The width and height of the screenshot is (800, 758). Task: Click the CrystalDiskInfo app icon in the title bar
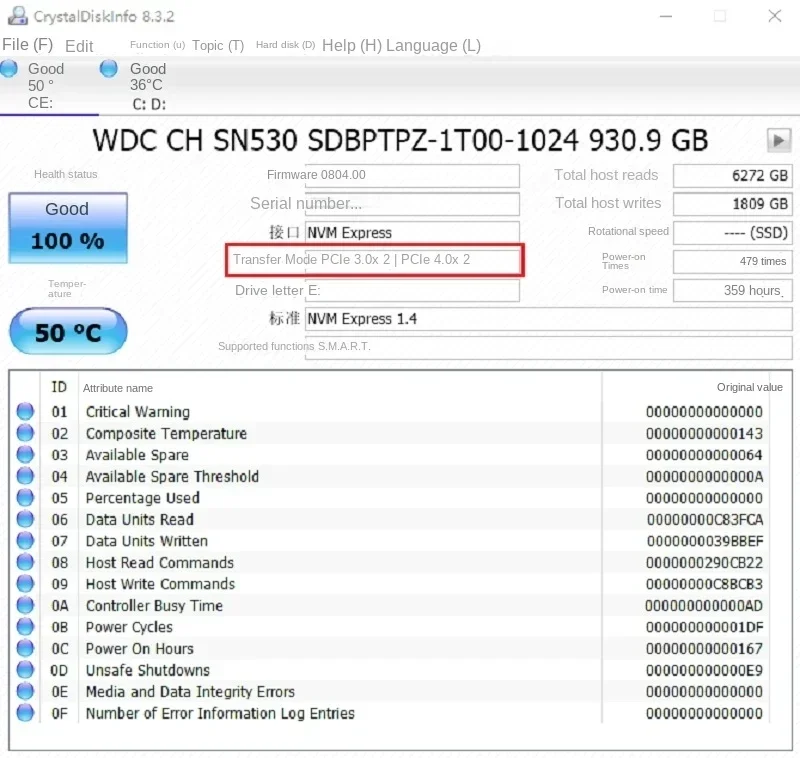[x=18, y=16]
